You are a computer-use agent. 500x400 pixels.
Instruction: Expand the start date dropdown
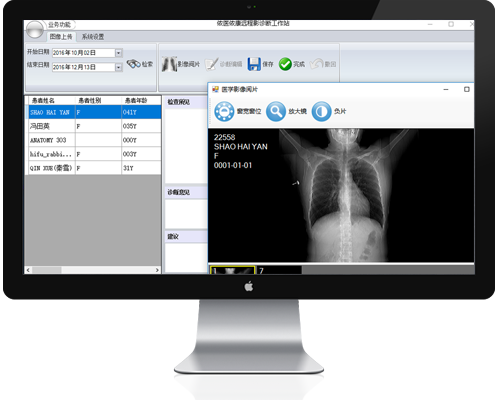coord(118,53)
